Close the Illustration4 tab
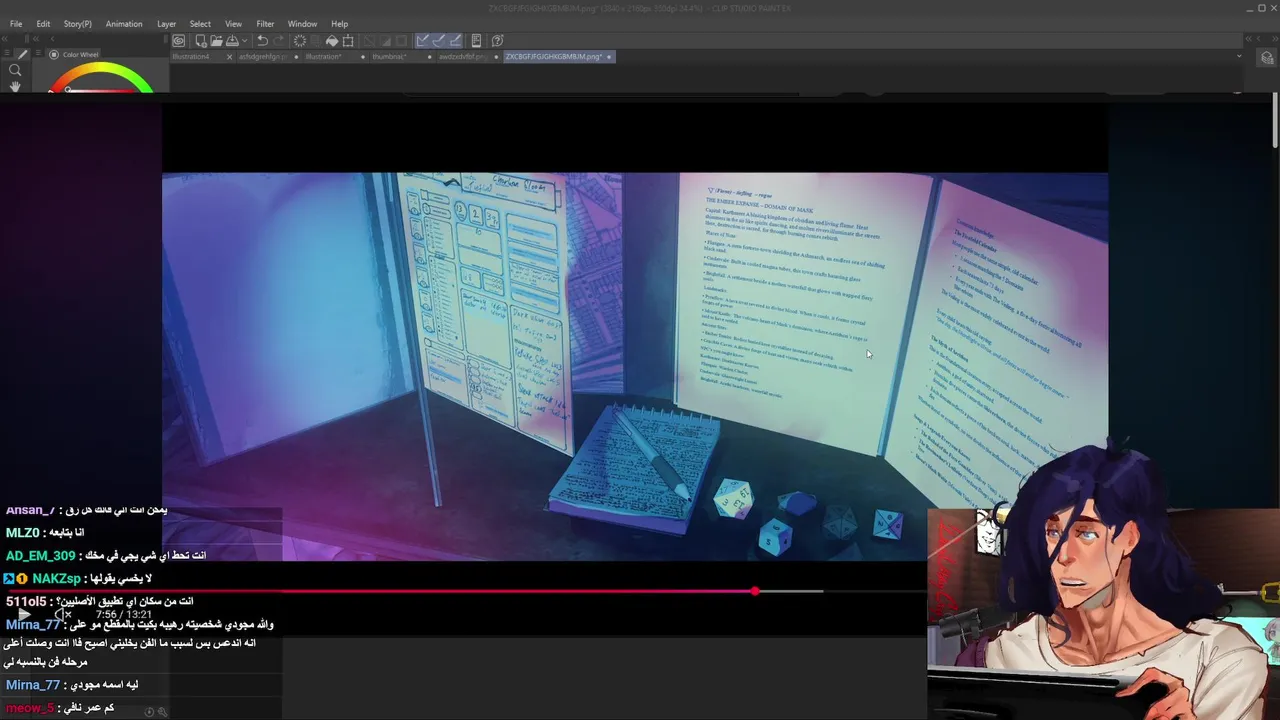The image size is (1280, 720). (x=229, y=57)
